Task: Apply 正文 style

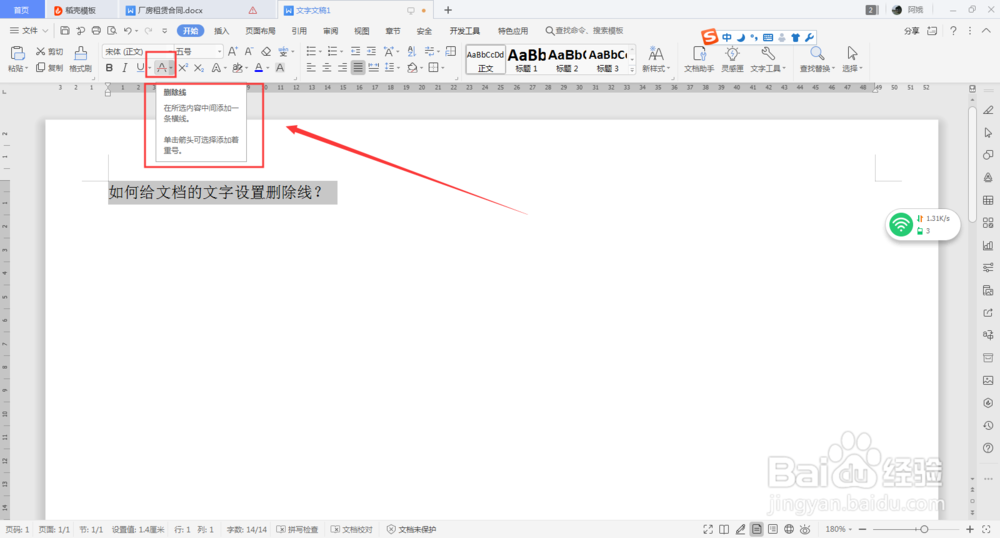Action: (x=485, y=59)
